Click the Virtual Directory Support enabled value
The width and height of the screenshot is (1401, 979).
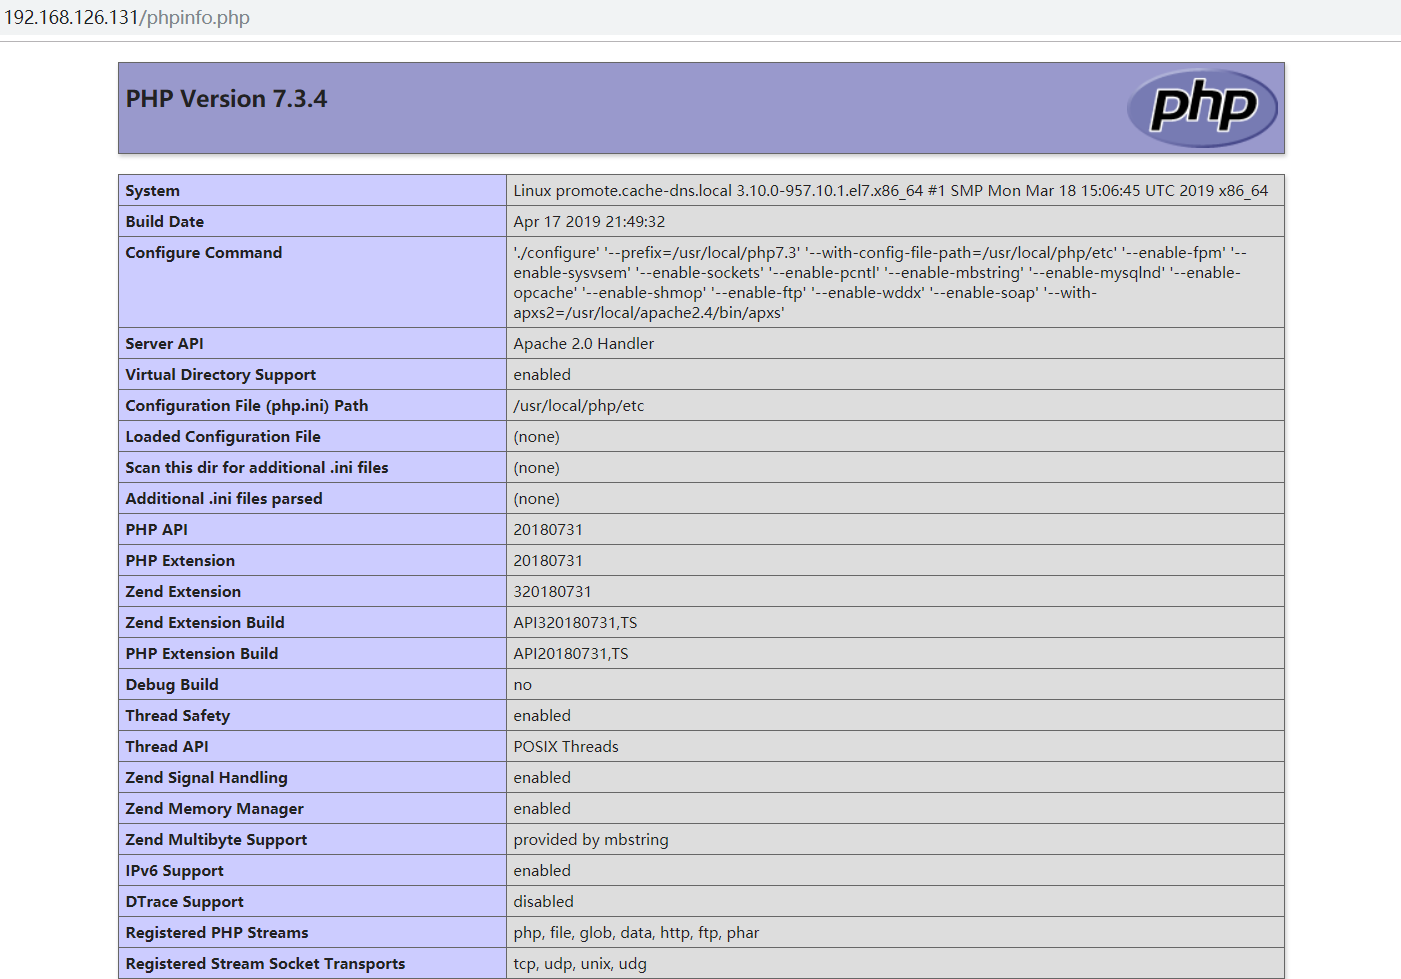[x=542, y=374]
